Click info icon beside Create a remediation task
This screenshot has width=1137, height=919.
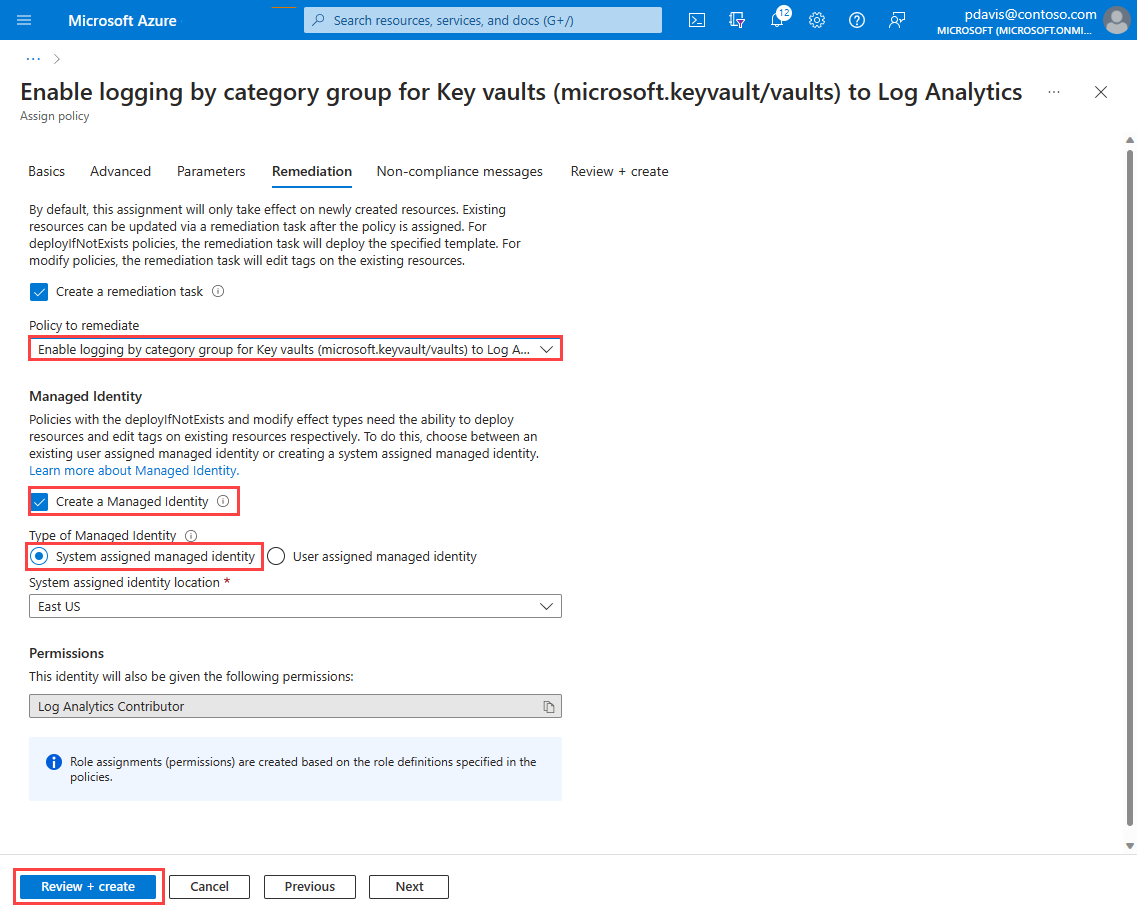(218, 291)
